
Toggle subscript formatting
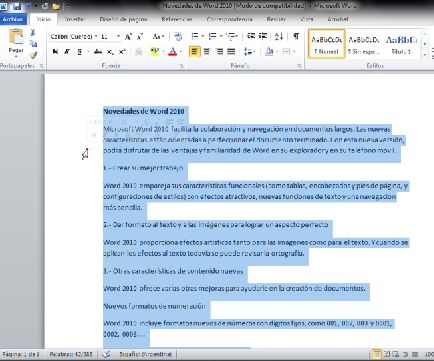[110, 52]
